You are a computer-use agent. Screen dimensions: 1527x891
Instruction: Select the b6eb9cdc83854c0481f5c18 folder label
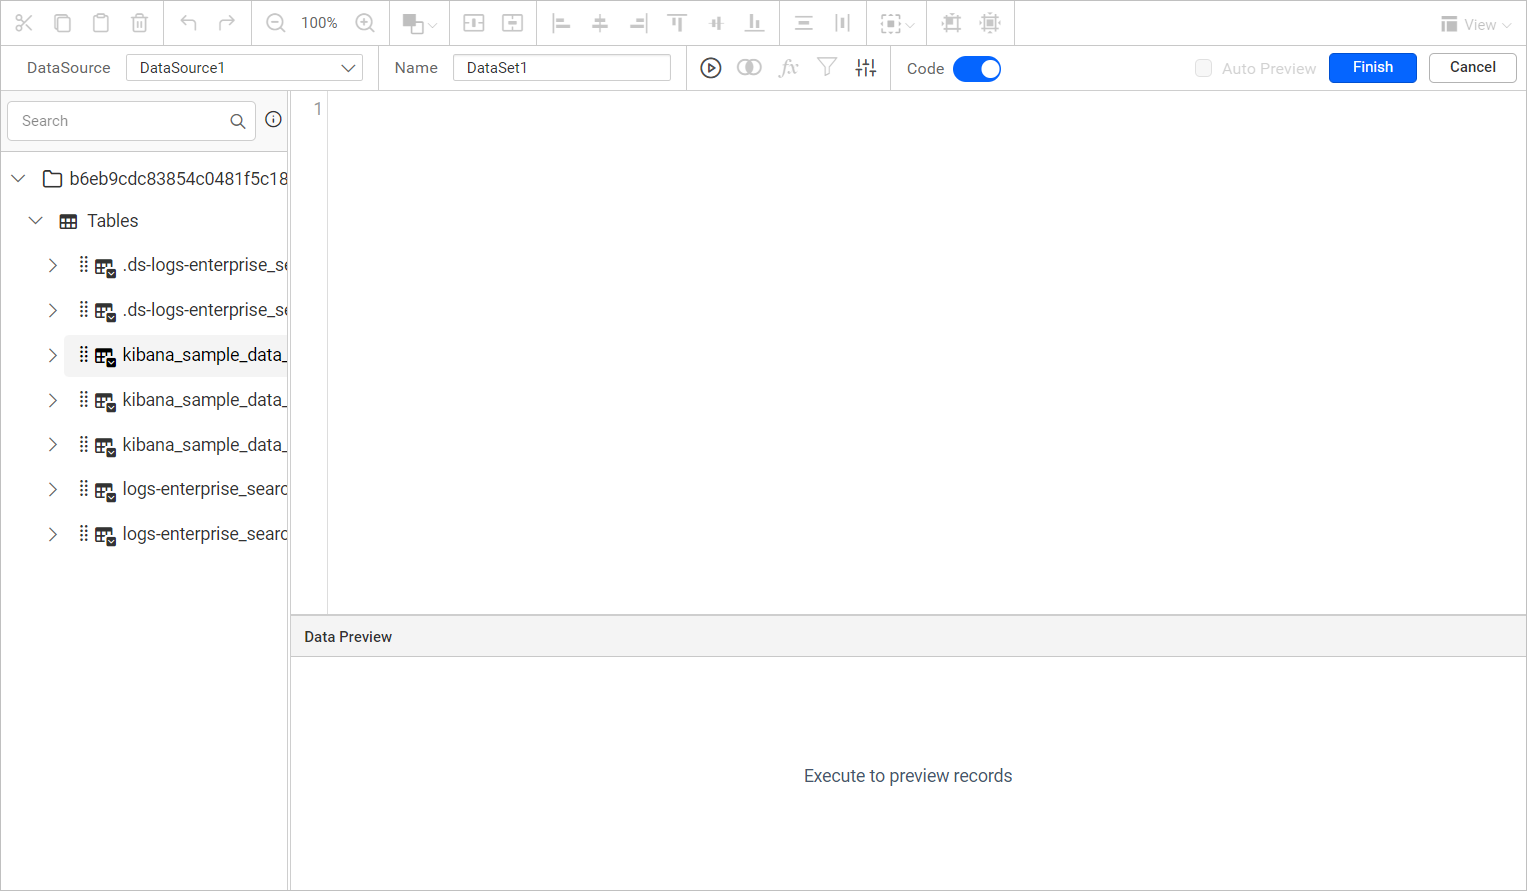click(x=178, y=179)
